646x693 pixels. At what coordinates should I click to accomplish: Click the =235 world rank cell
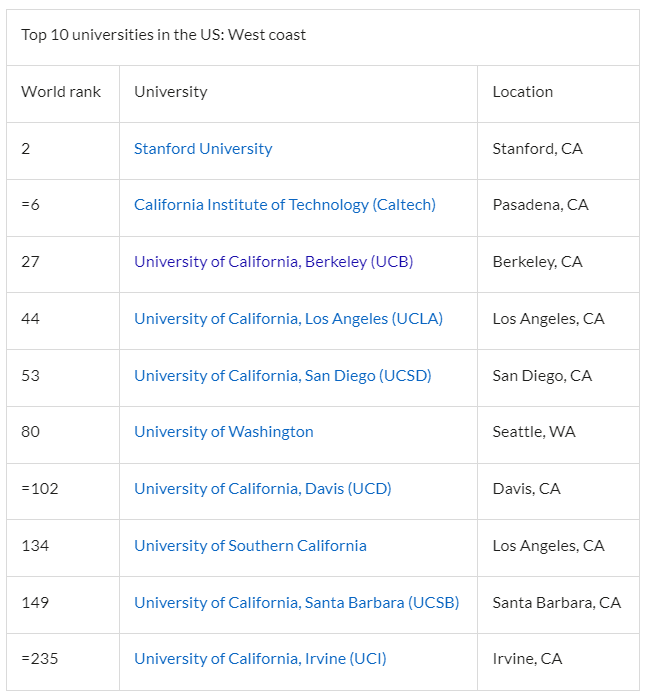click(63, 662)
